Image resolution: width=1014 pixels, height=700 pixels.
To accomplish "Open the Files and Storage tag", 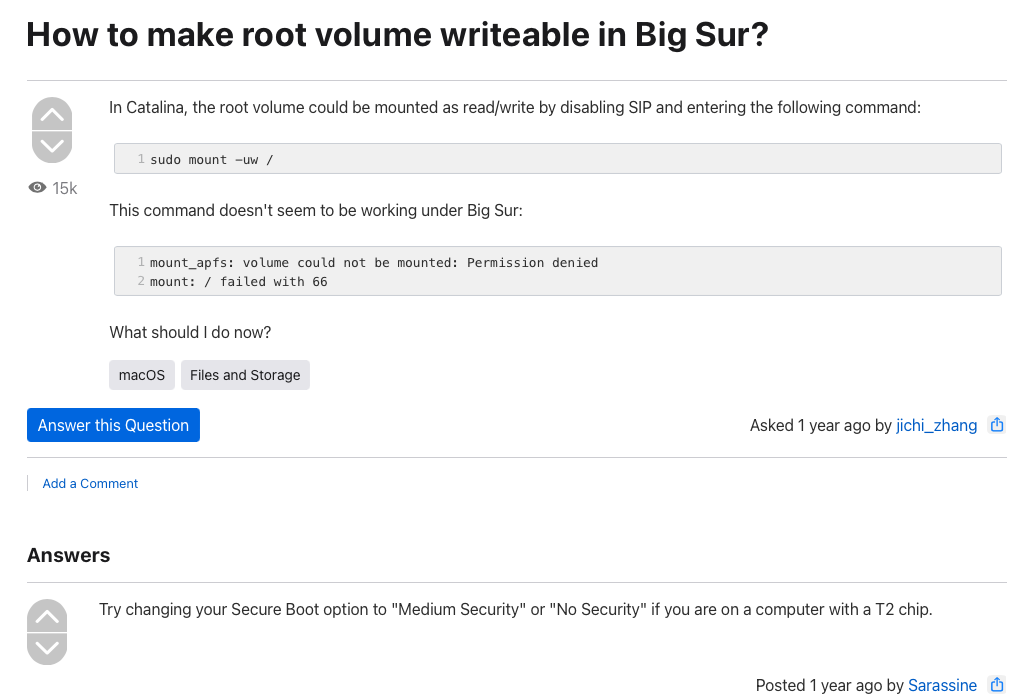I will click(x=245, y=375).
